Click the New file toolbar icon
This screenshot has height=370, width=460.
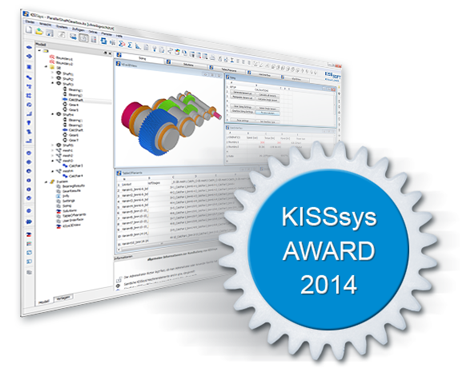[29, 30]
